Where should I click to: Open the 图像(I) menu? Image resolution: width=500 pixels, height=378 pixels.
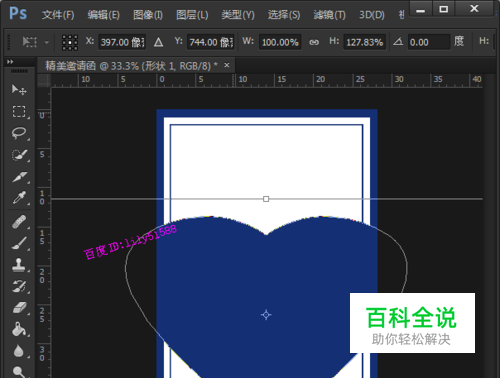click(148, 15)
